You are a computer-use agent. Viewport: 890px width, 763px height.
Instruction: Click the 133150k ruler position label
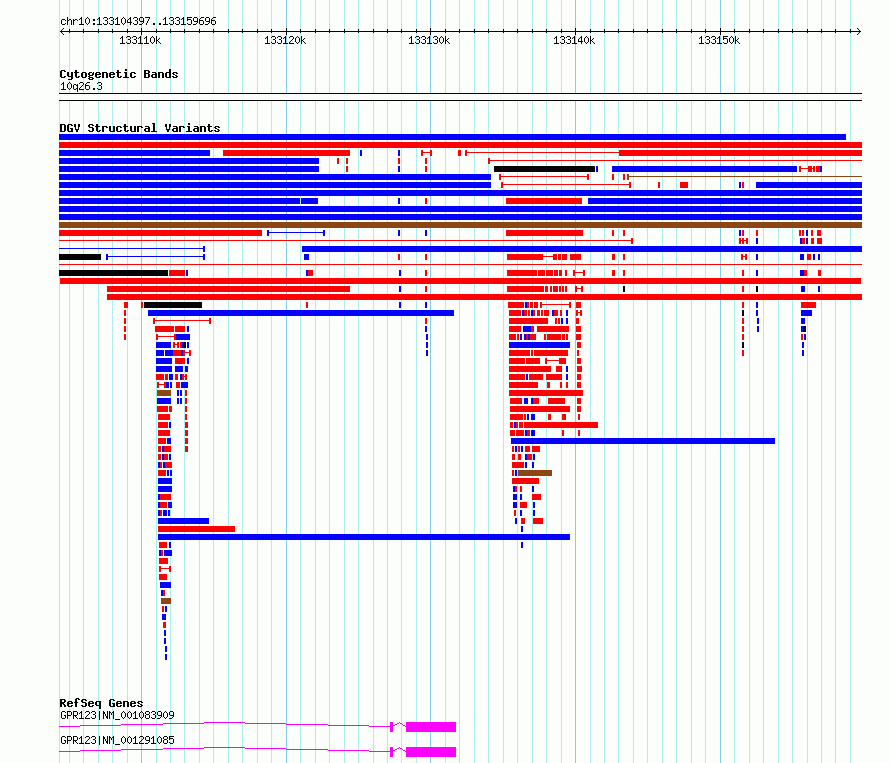(x=719, y=40)
